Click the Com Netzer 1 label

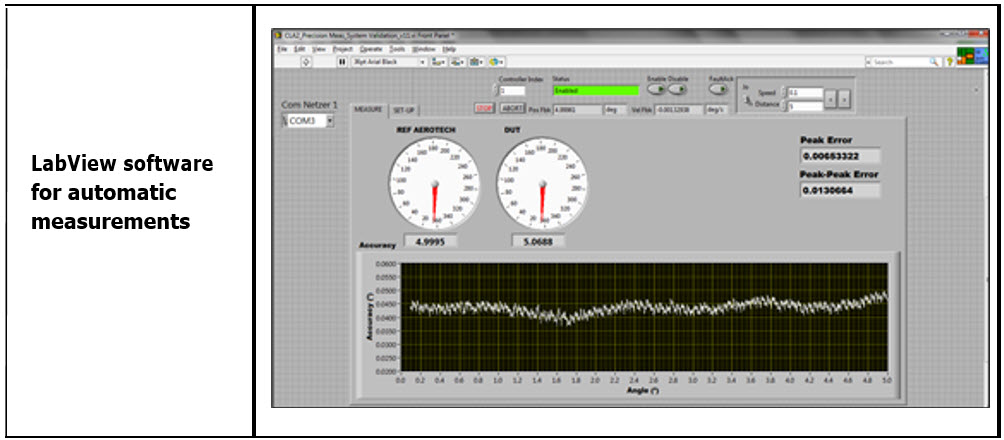(309, 105)
